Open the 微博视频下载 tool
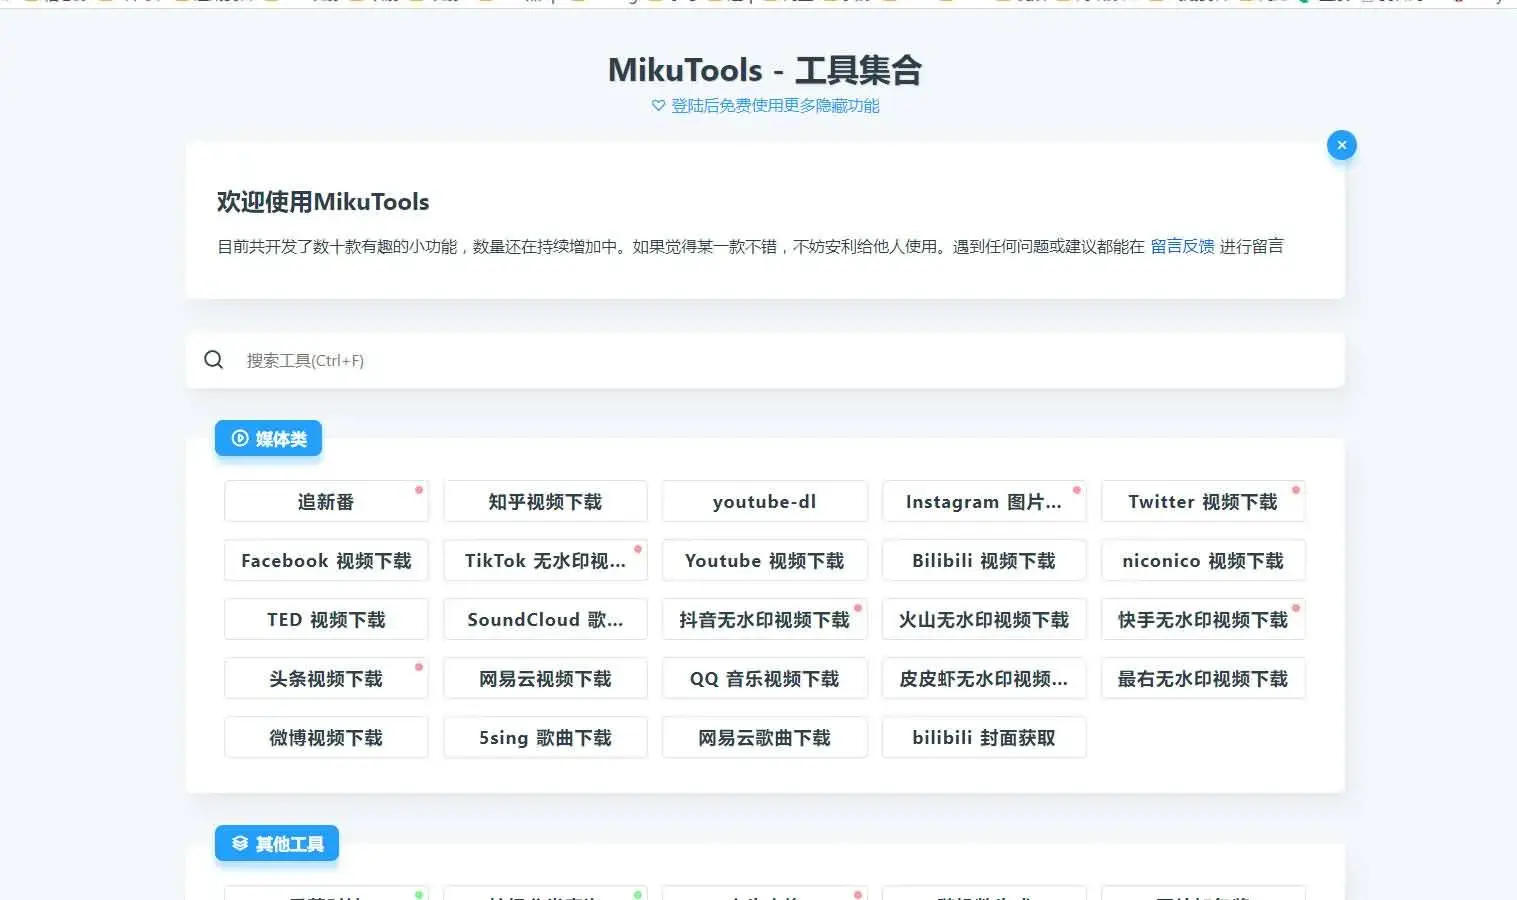This screenshot has width=1517, height=900. tap(326, 738)
